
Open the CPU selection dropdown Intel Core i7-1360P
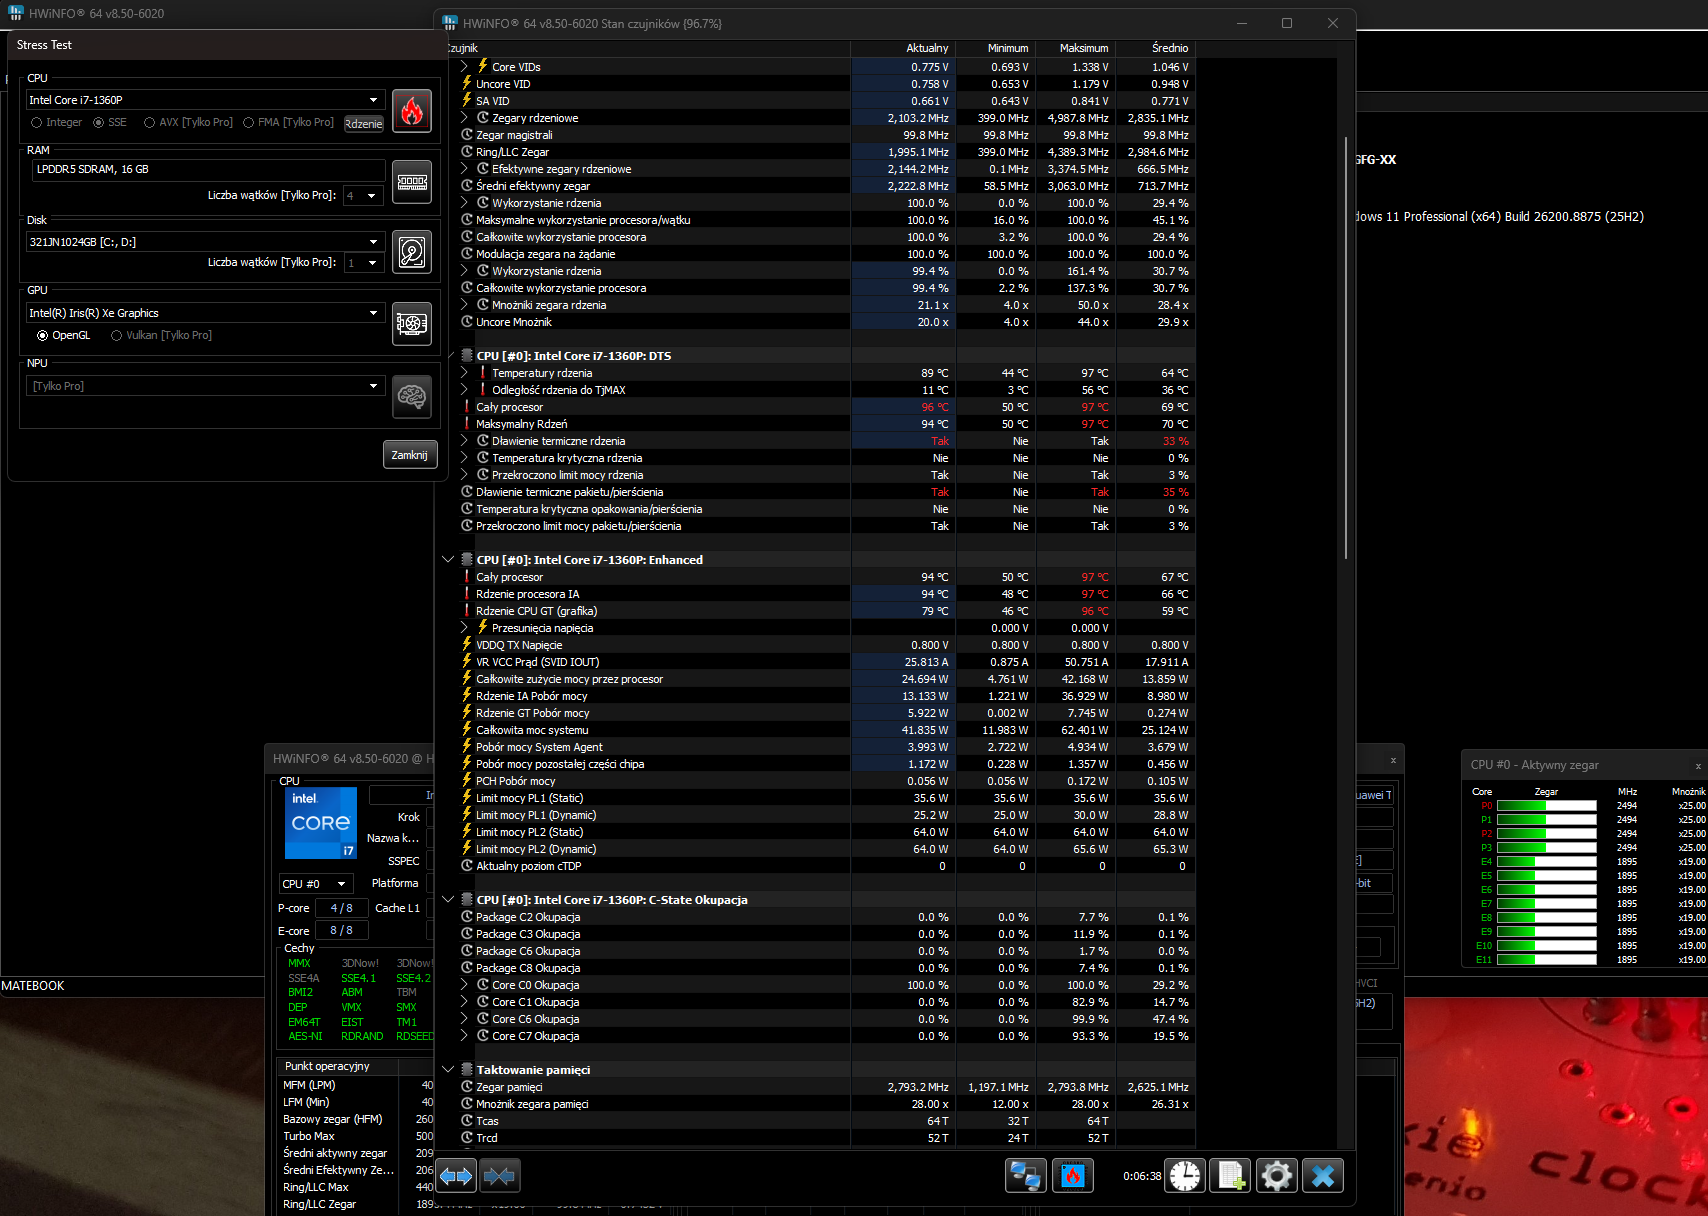[205, 100]
